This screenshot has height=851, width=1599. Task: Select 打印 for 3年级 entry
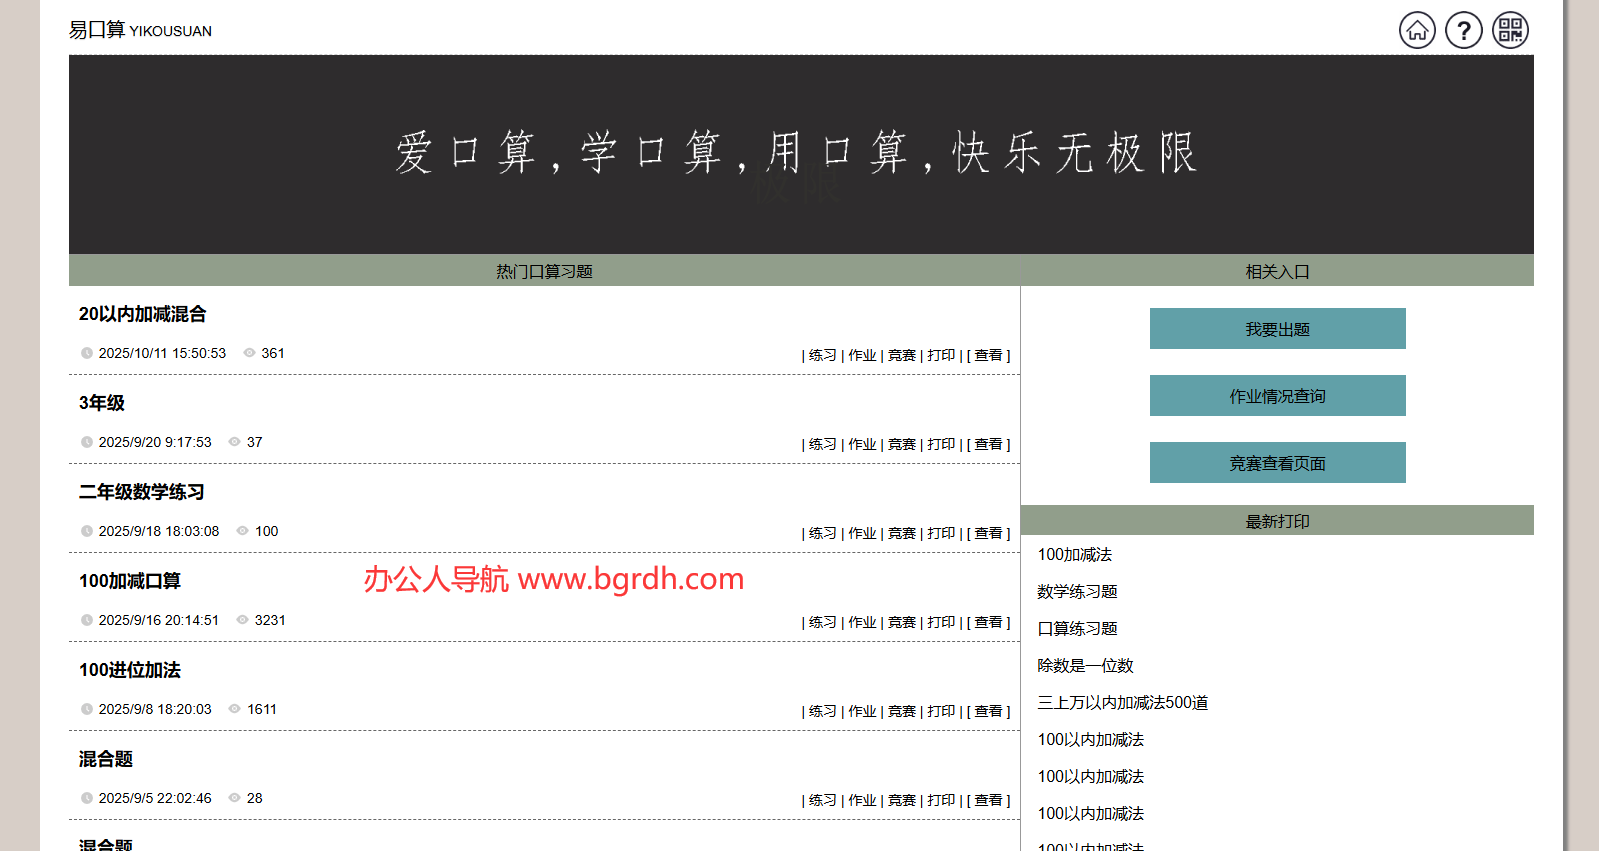point(941,444)
